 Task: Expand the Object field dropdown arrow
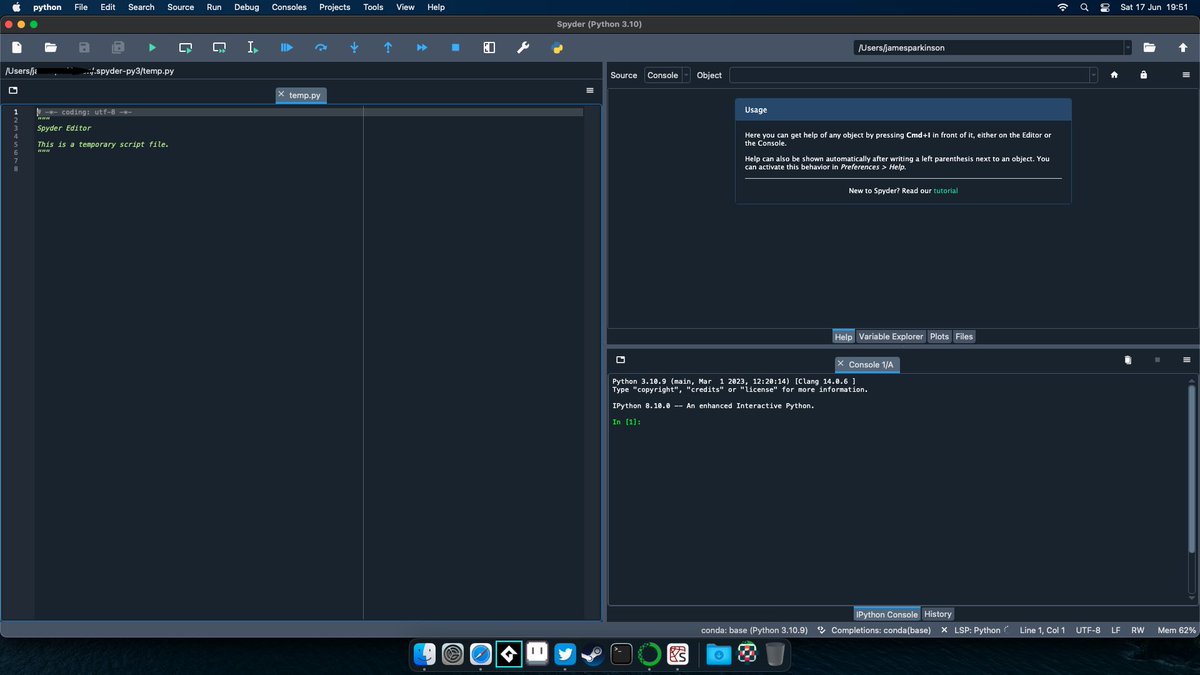[x=1093, y=75]
